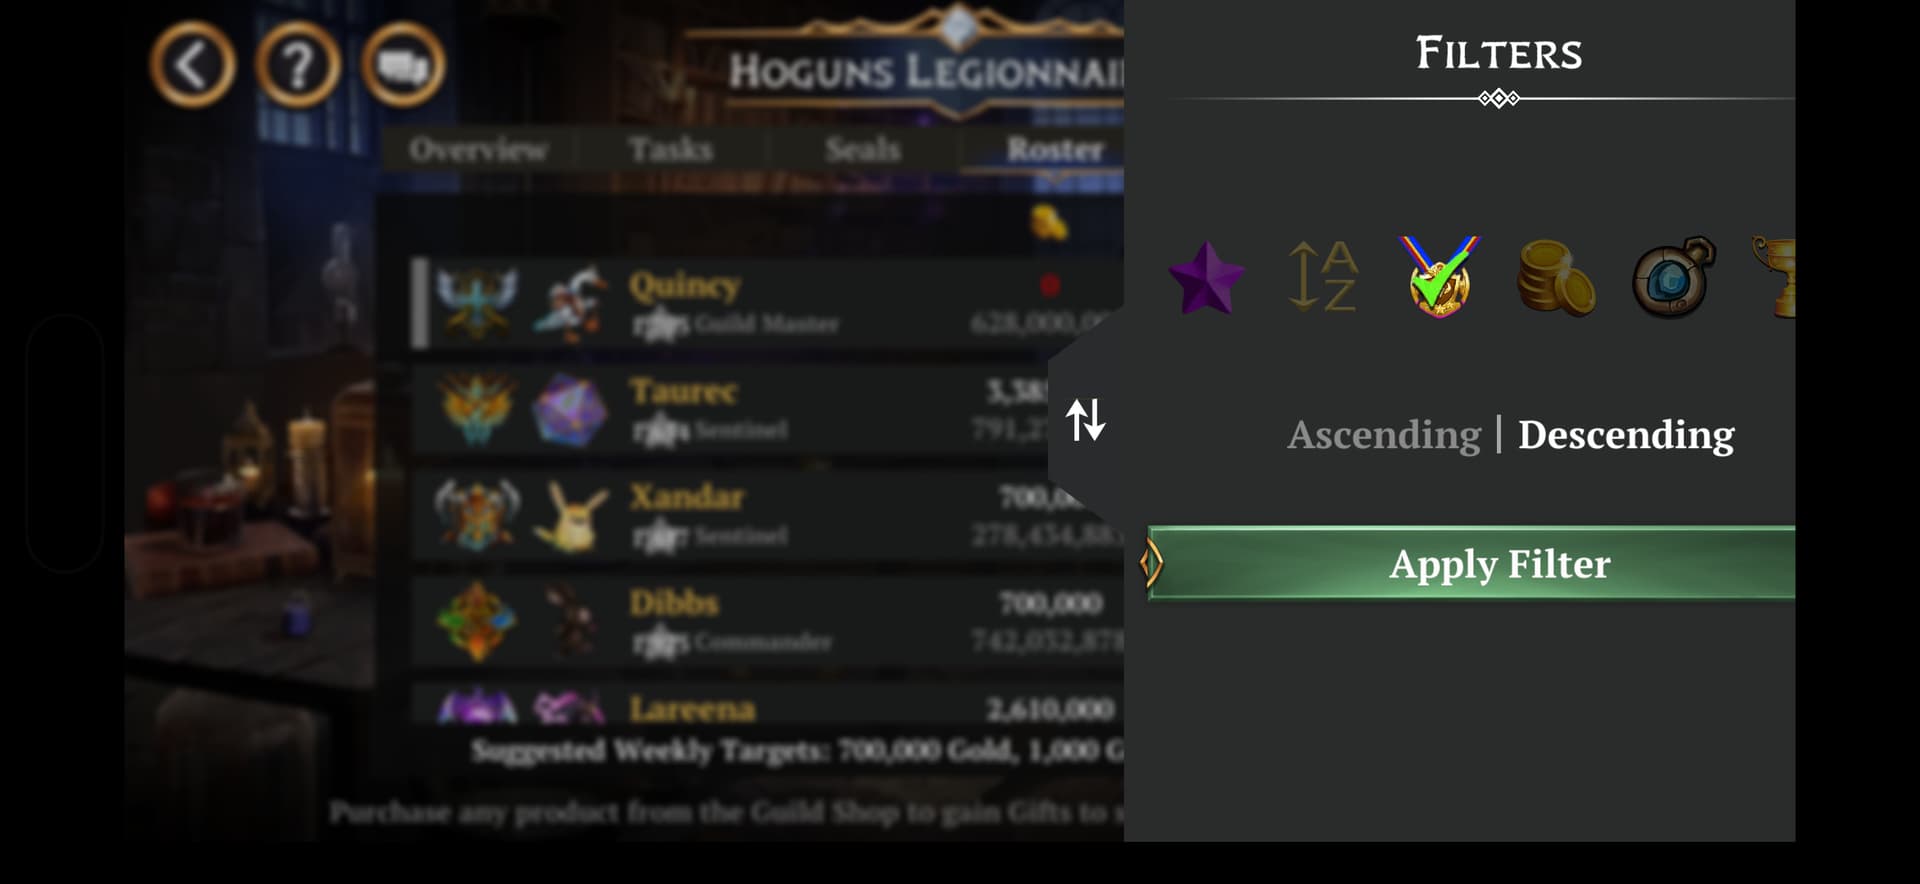
Task: Choose the partially visible trophy filter
Action: coord(1774,277)
